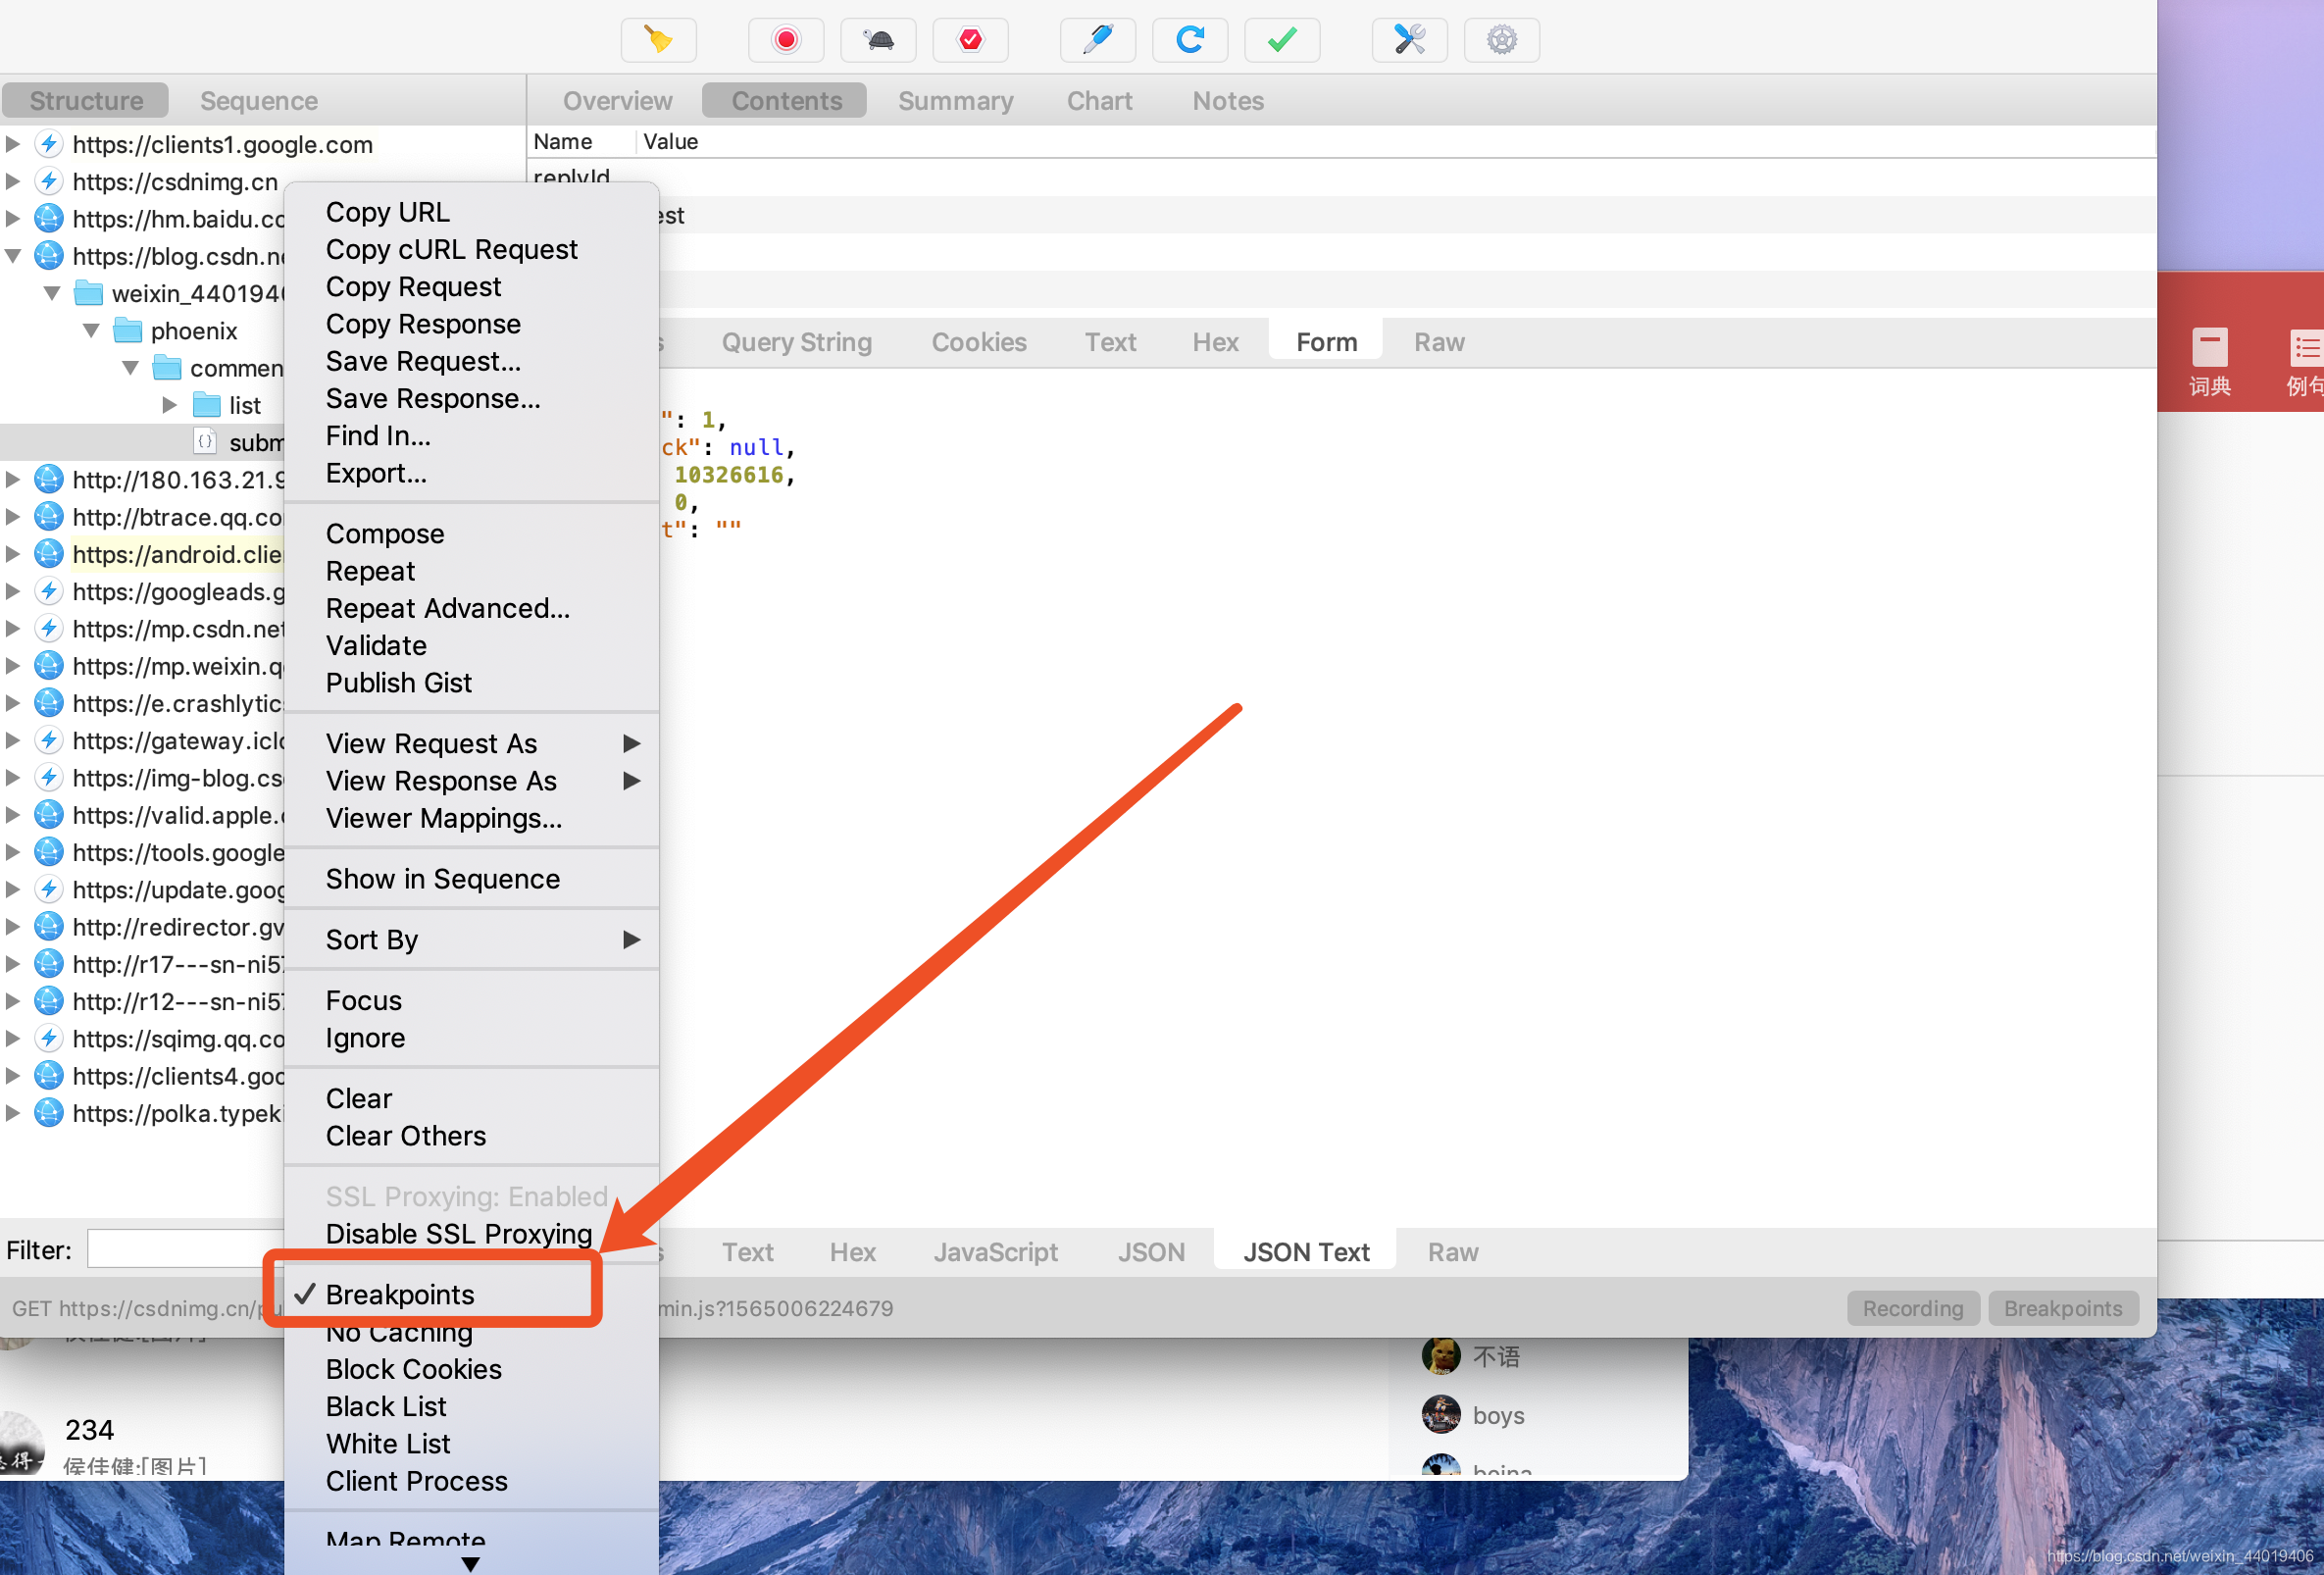Collapse the phoenix folder
The width and height of the screenshot is (2324, 1575).
tap(91, 330)
